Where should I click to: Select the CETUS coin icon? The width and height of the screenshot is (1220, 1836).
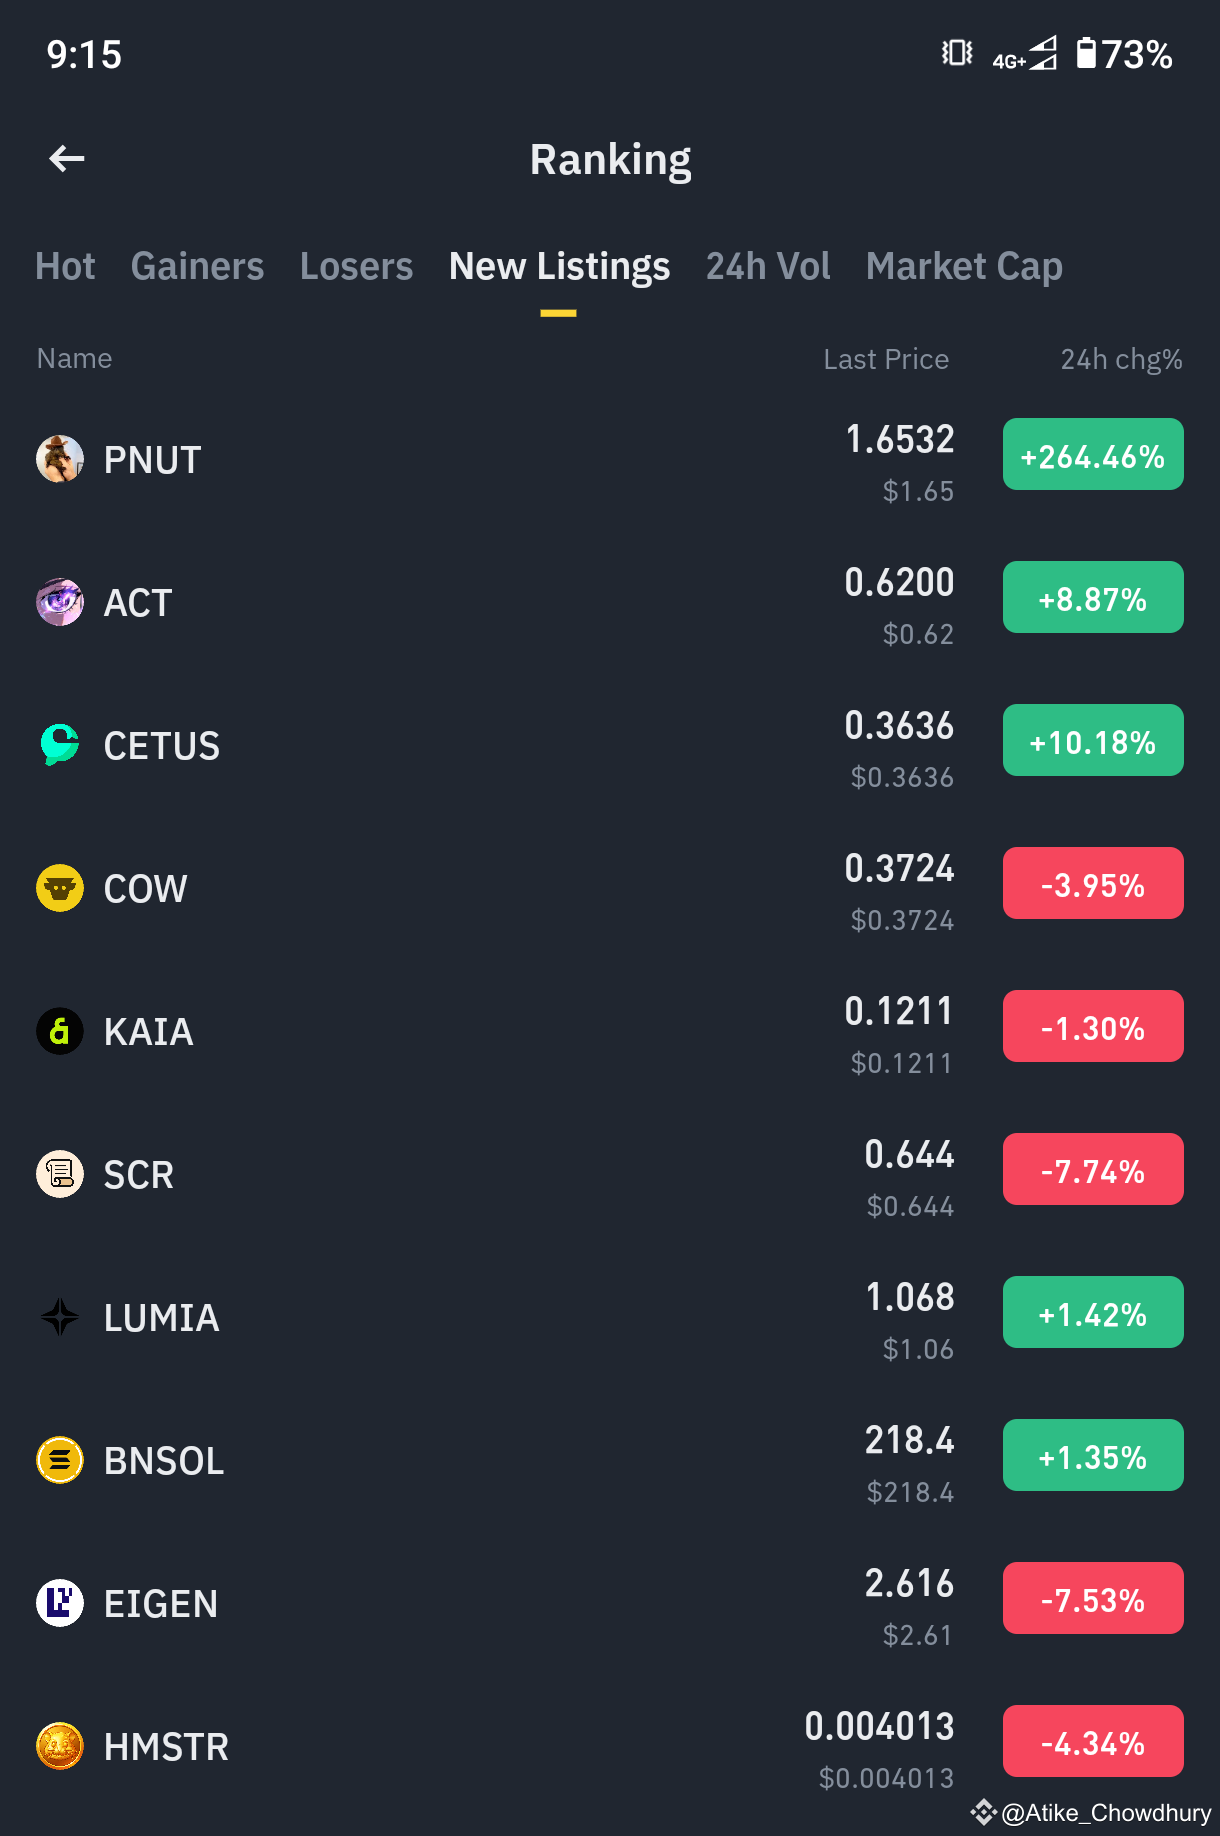coord(60,745)
